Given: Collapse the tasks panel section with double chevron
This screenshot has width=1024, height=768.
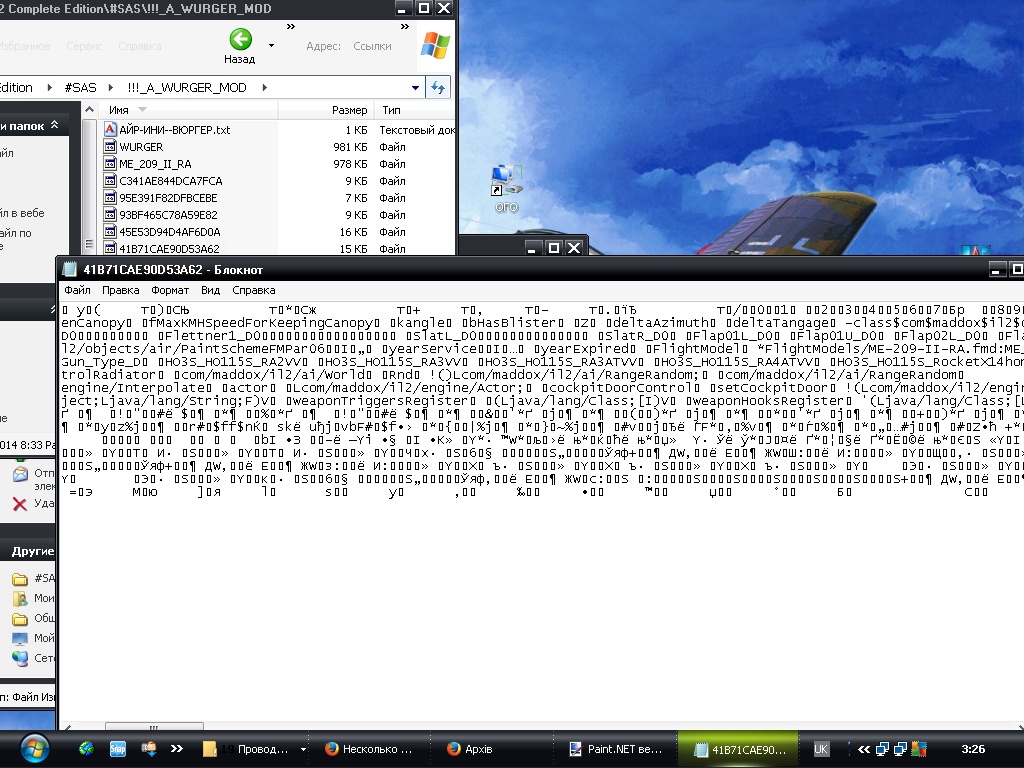Looking at the screenshot, I should pyautogui.click(x=55, y=125).
